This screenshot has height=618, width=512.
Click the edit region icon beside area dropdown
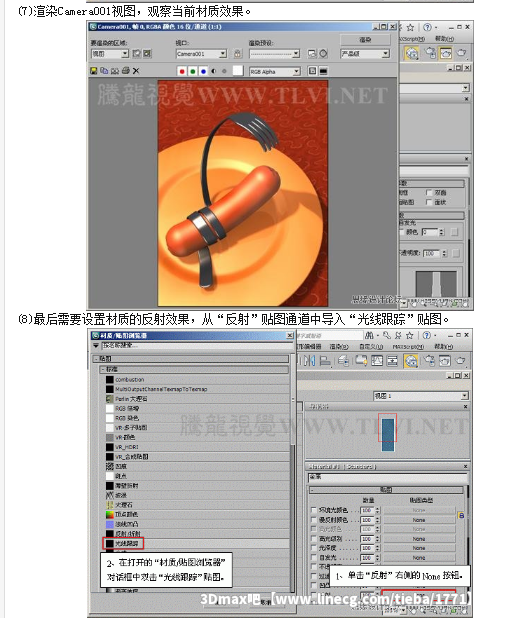[x=136, y=54]
